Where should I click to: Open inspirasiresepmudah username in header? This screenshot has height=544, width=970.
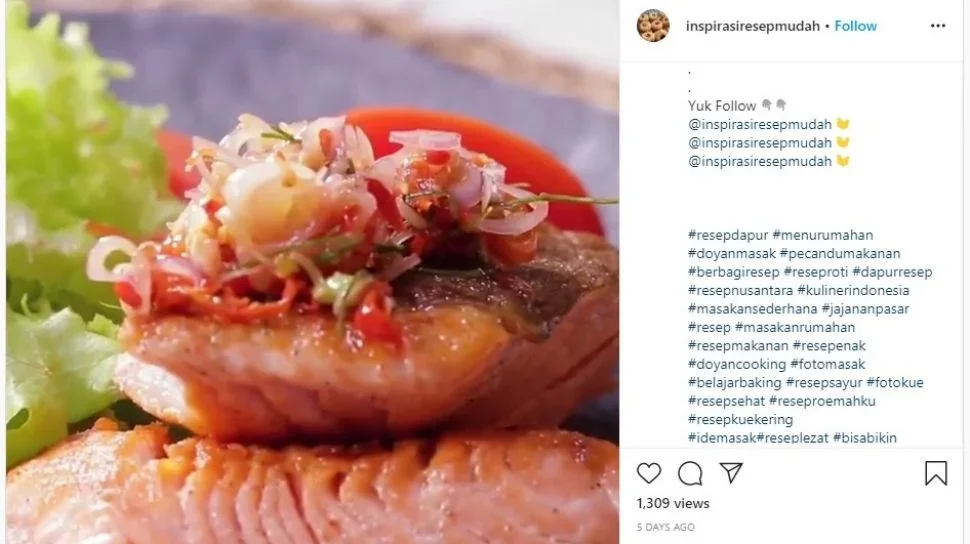tap(753, 26)
